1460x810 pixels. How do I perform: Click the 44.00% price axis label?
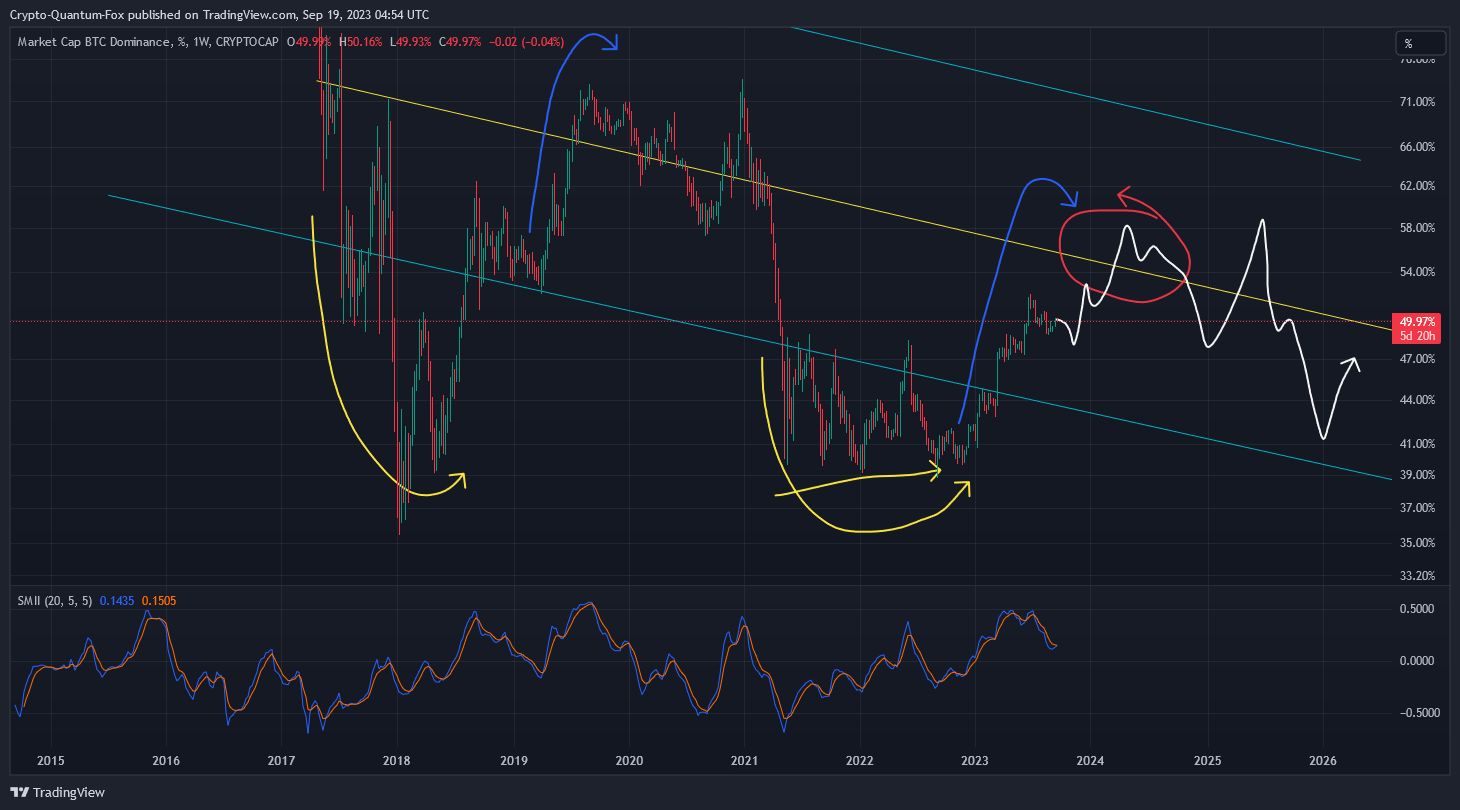(1418, 400)
